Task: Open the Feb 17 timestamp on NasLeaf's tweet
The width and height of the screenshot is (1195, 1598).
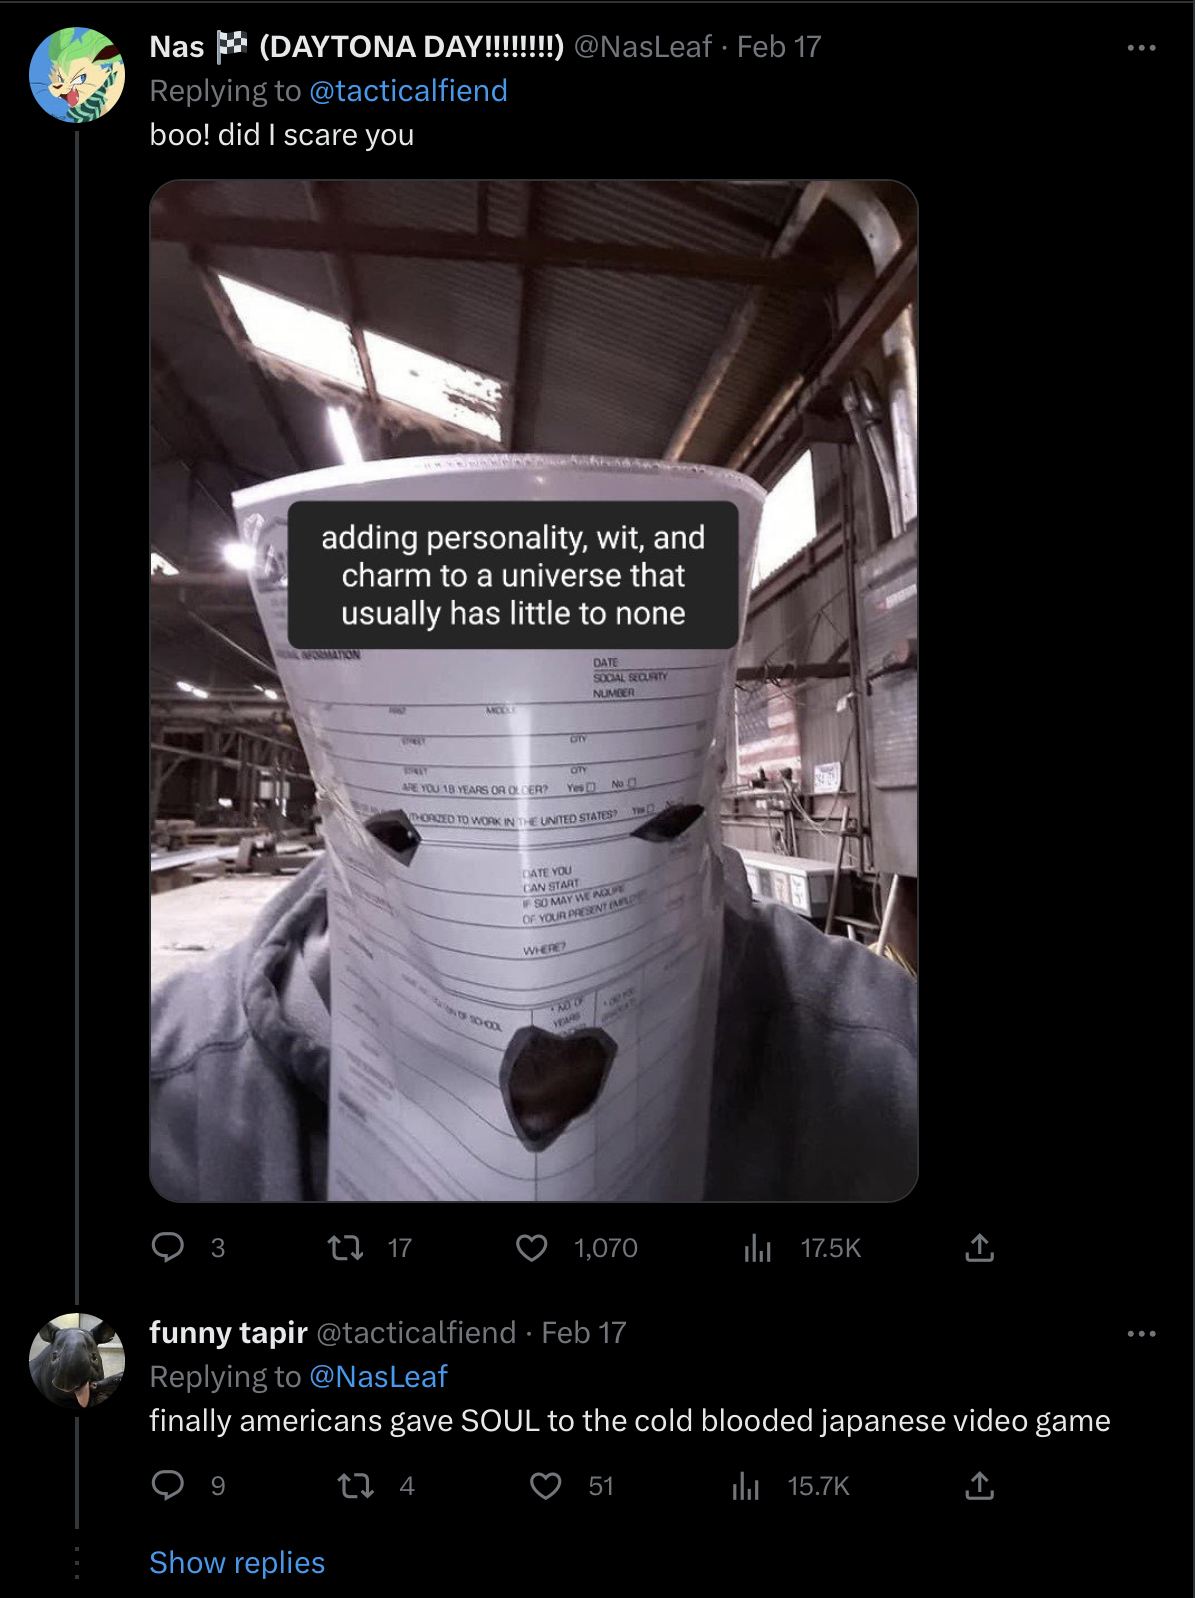Action: (x=778, y=47)
